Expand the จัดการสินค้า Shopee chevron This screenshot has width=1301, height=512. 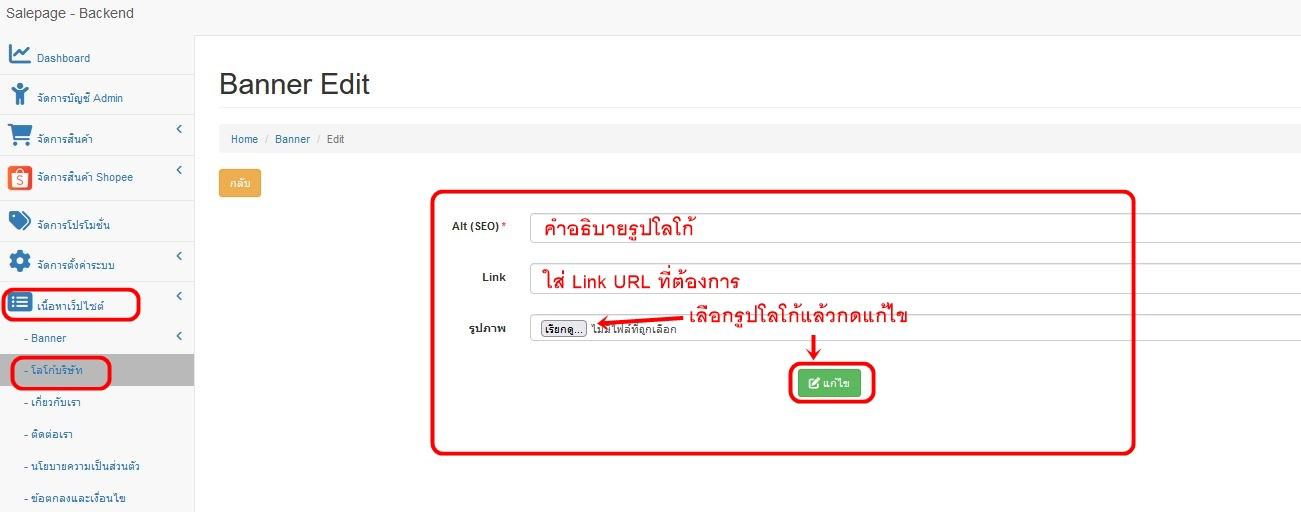(179, 170)
